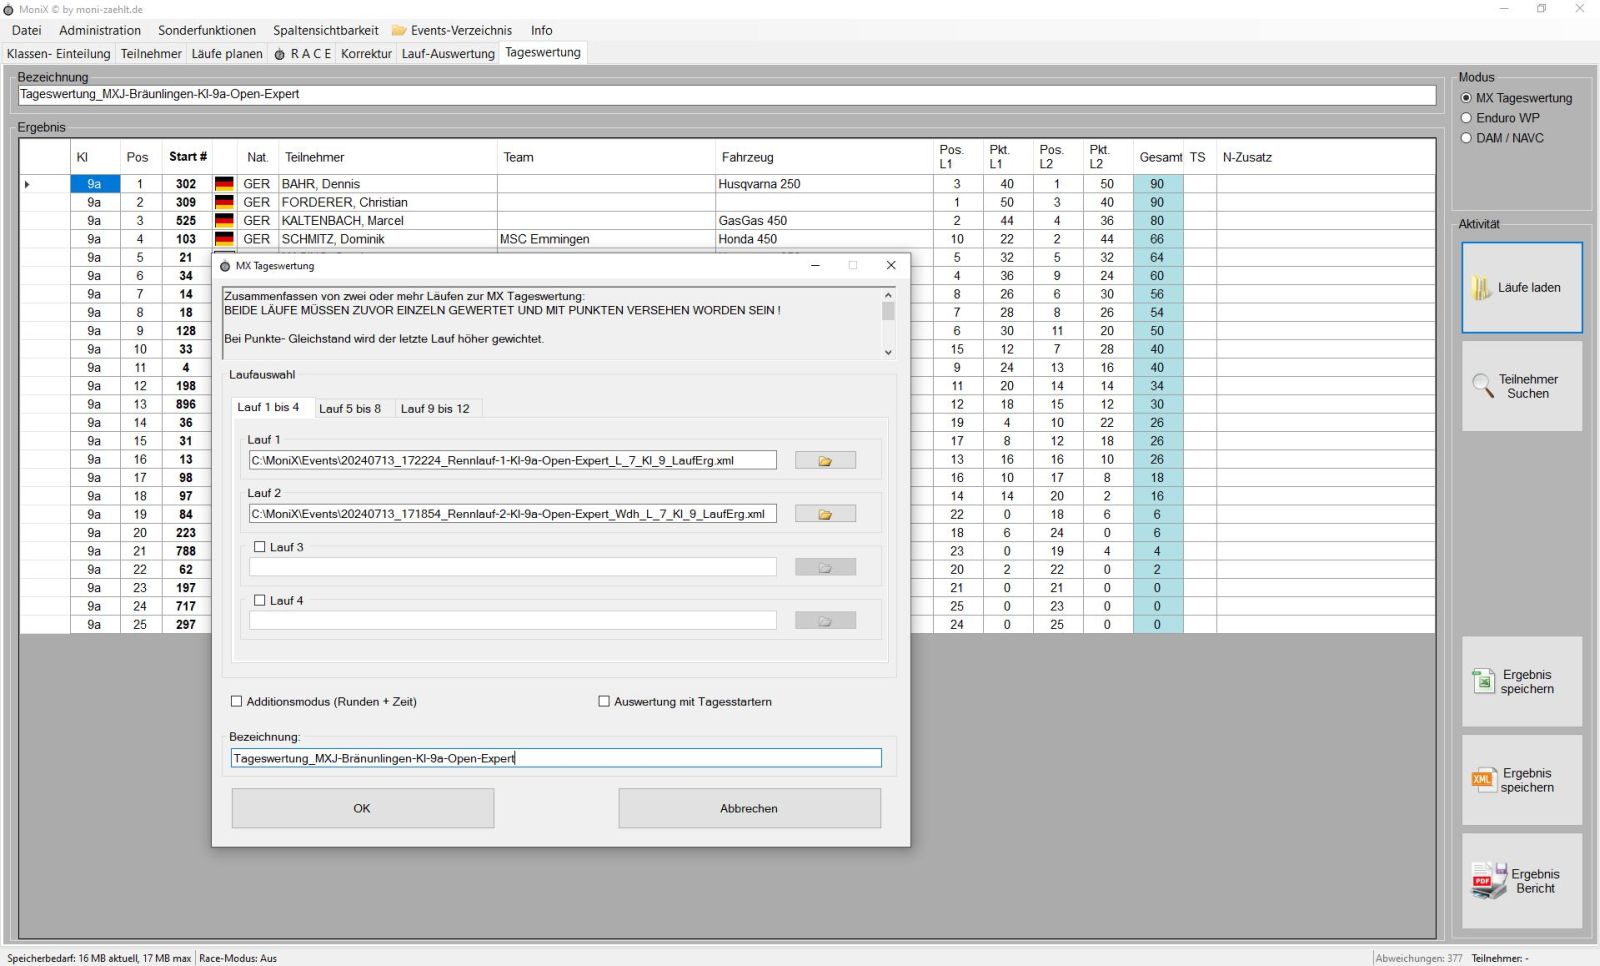This screenshot has height=966, width=1600.
Task: Select MX Tageswertung mode radio button
Action: 1467,98
